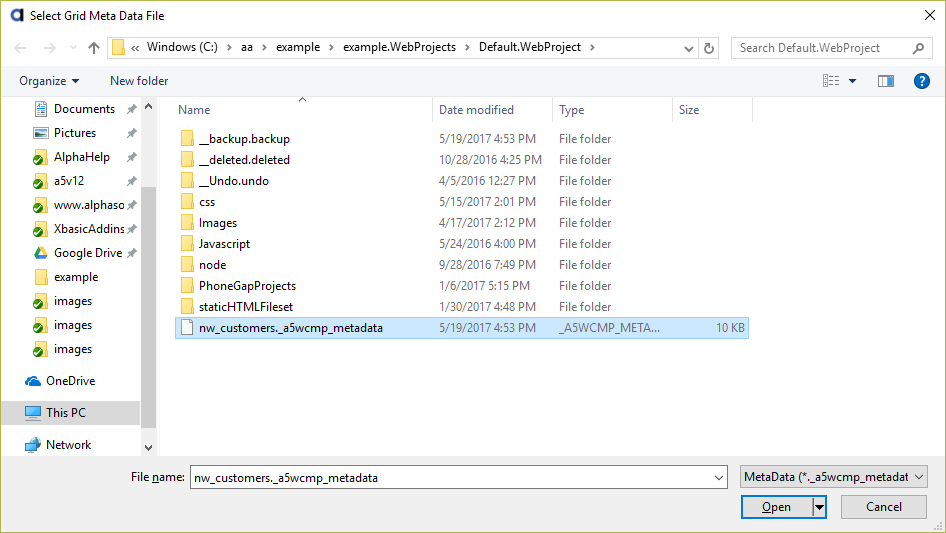Go back with the left arrow

coord(21,48)
